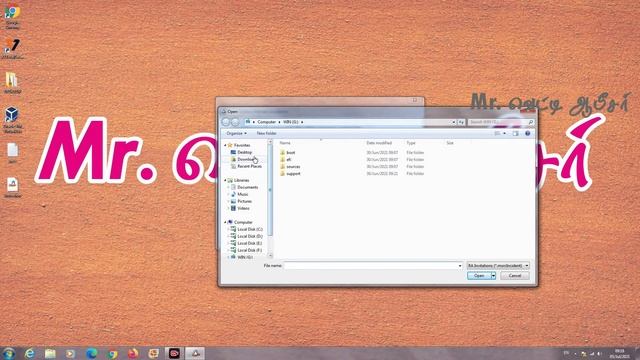Click WIN (G:) in the address path
The image size is (640, 360).
pyautogui.click(x=291, y=122)
